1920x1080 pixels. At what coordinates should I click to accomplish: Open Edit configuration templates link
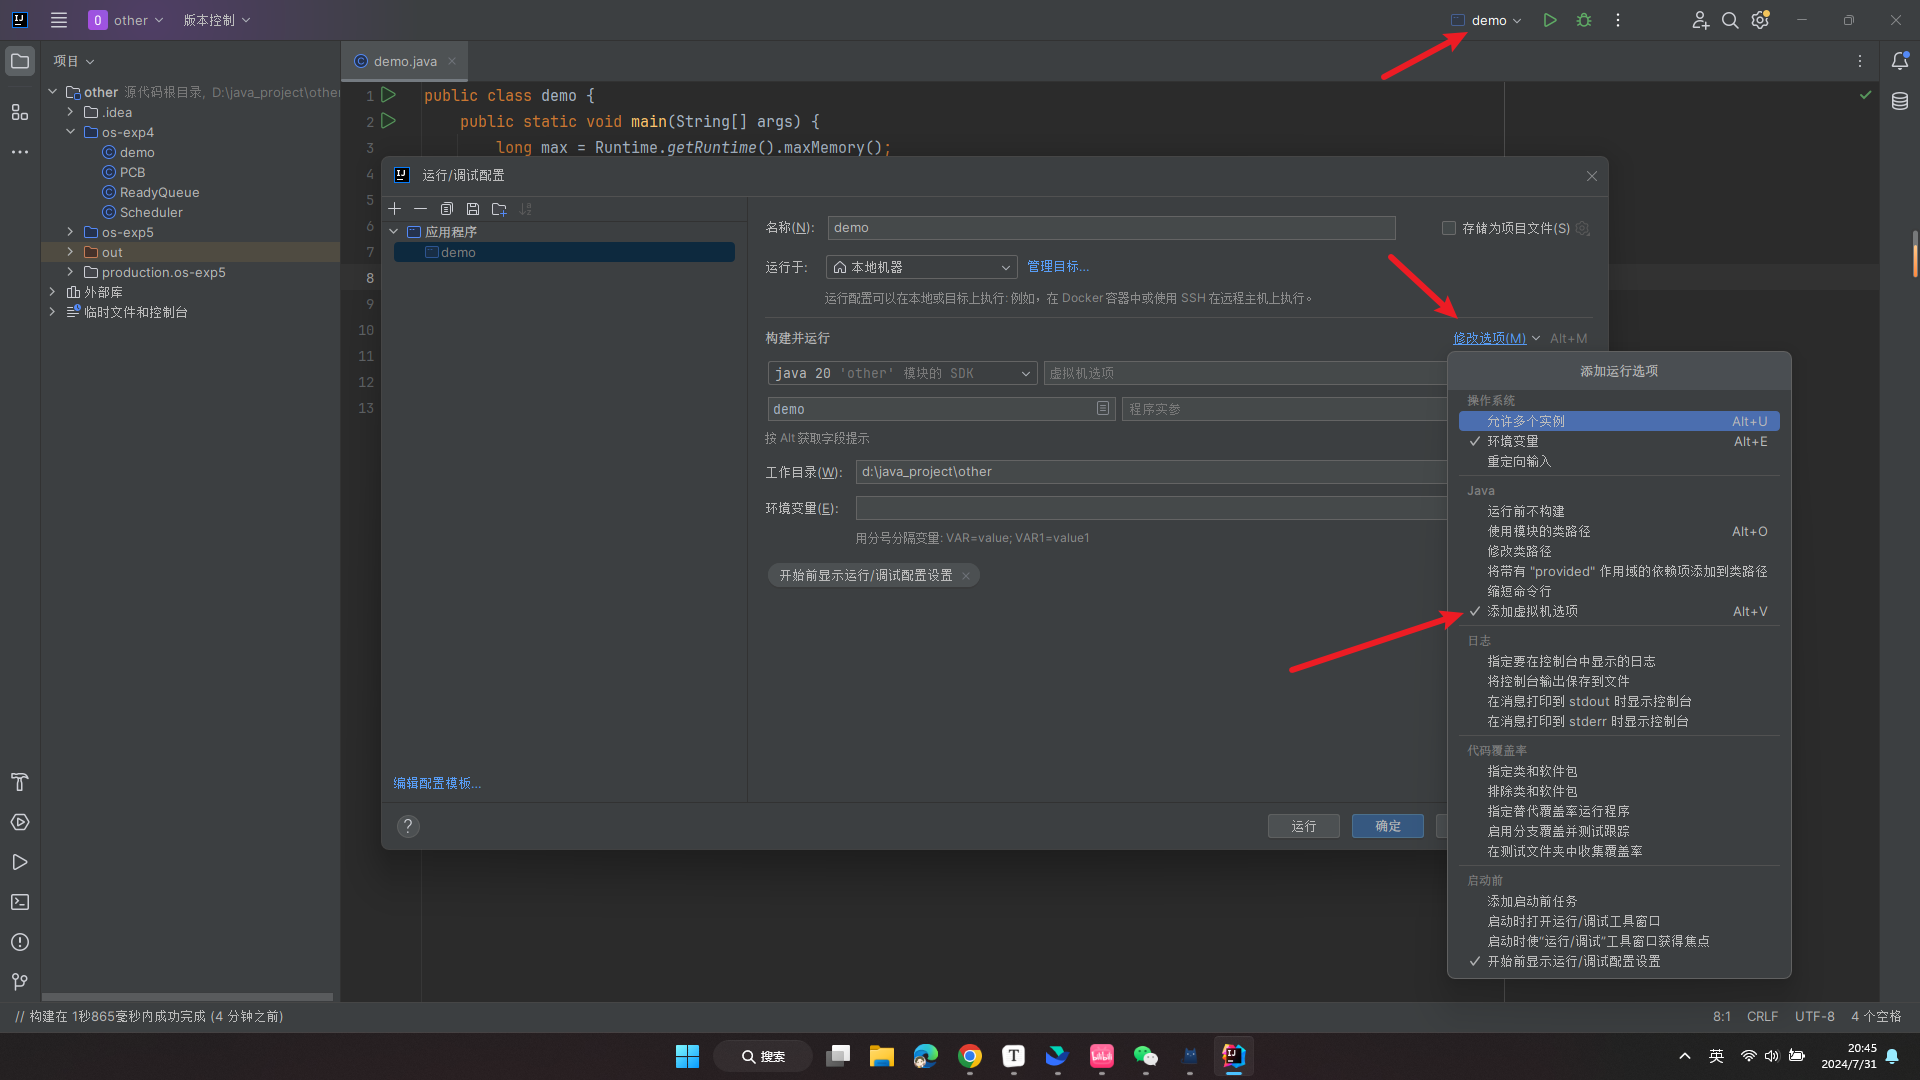(437, 783)
